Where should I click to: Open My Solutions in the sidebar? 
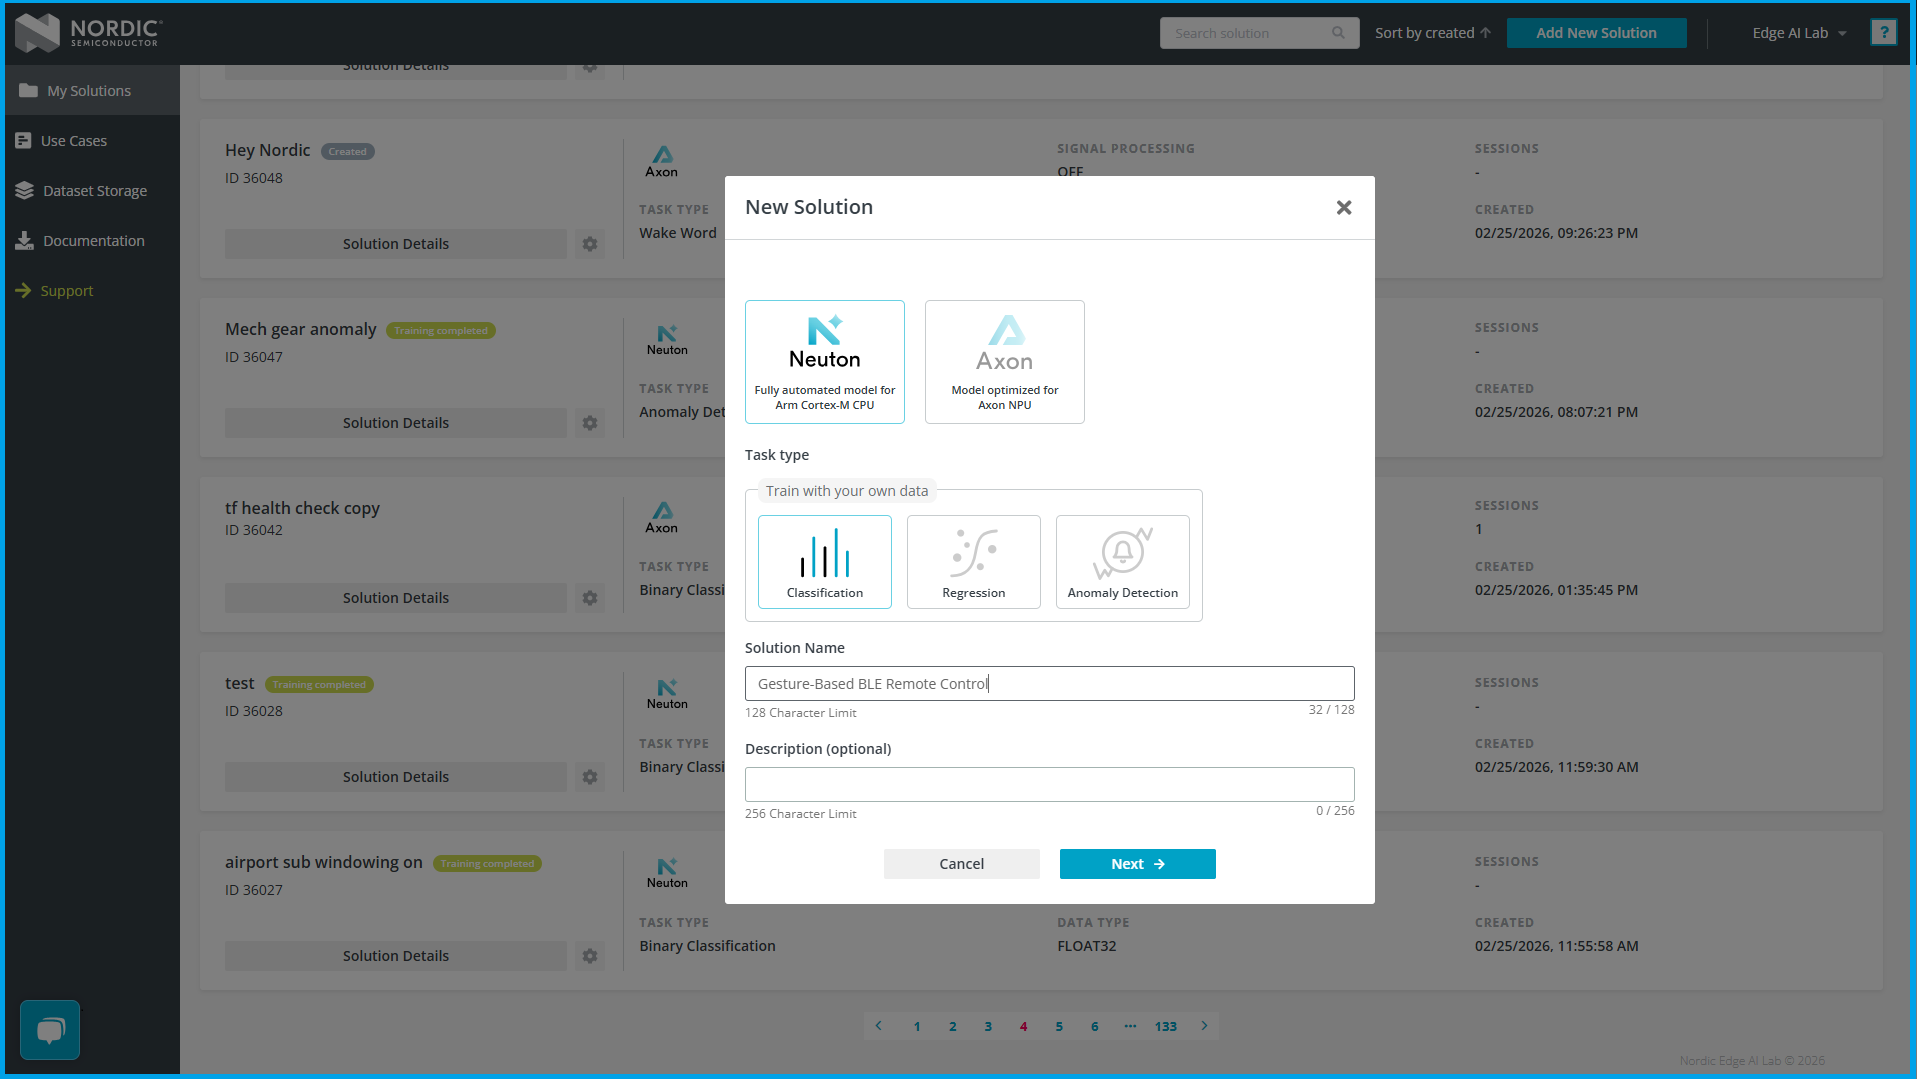92,91
